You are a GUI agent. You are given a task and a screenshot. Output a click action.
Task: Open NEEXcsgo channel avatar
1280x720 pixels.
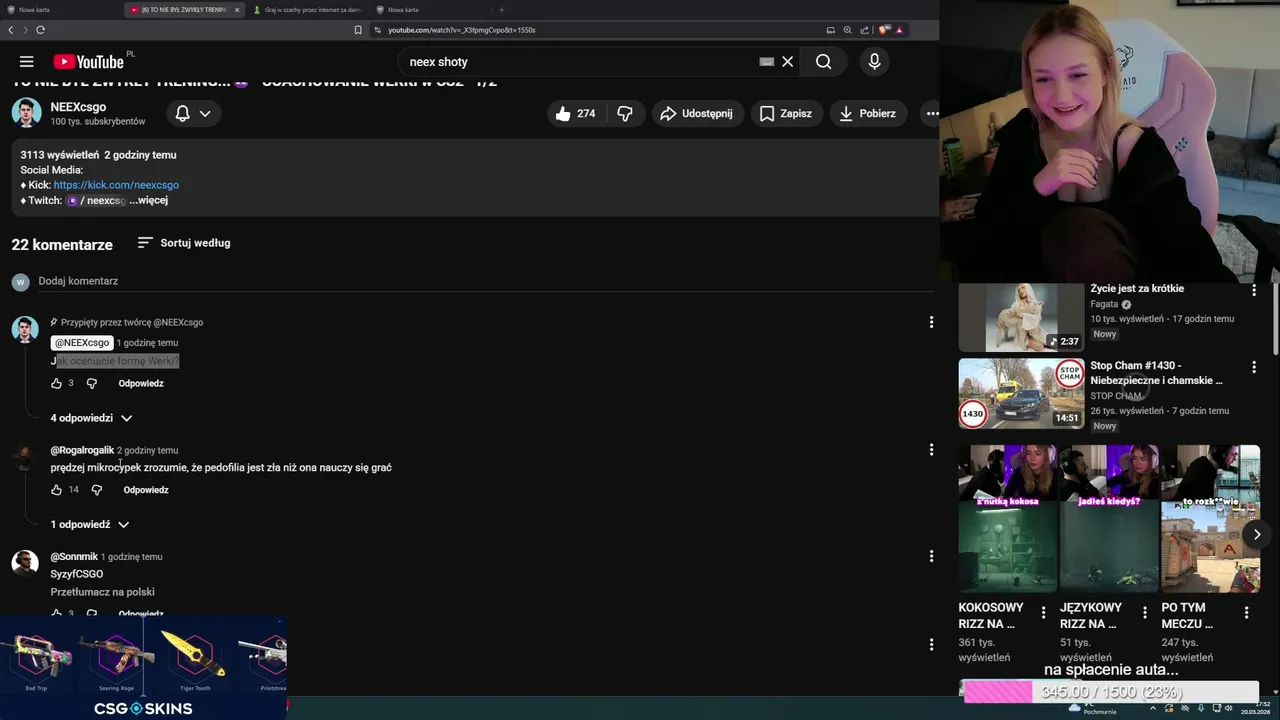[x=26, y=113]
